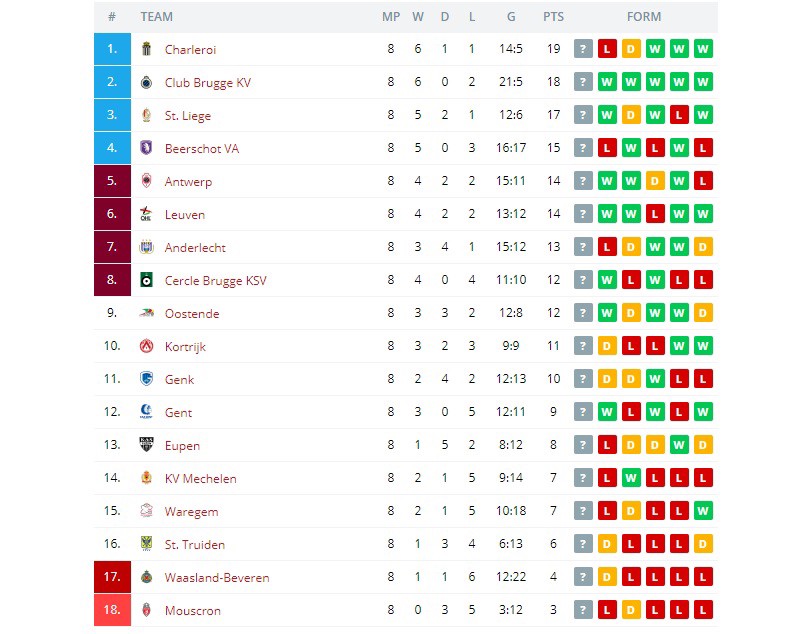Click the Charleroi club crest icon
The height and width of the screenshot is (634, 800).
146,49
